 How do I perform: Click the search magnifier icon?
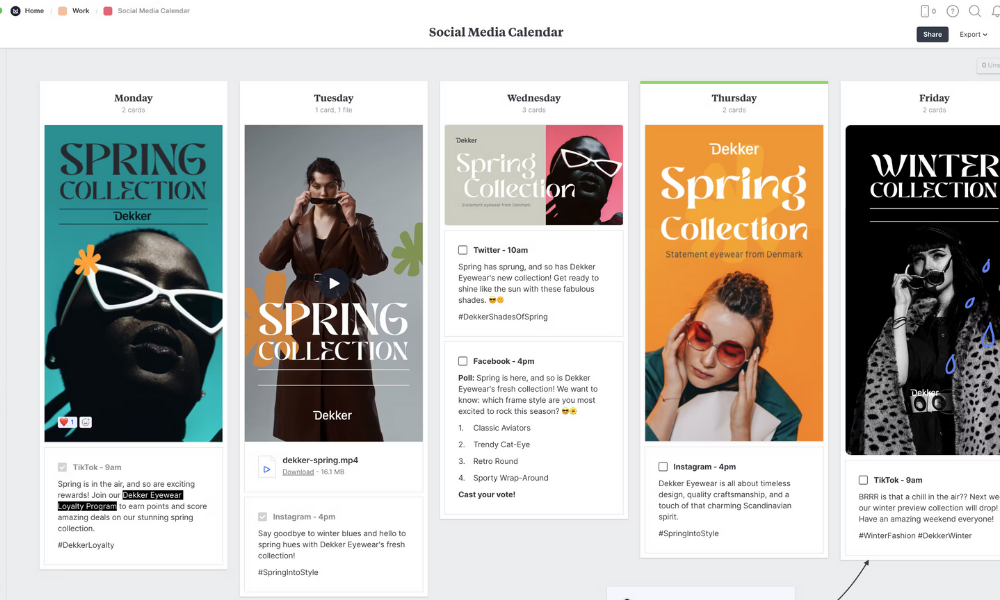(x=975, y=11)
